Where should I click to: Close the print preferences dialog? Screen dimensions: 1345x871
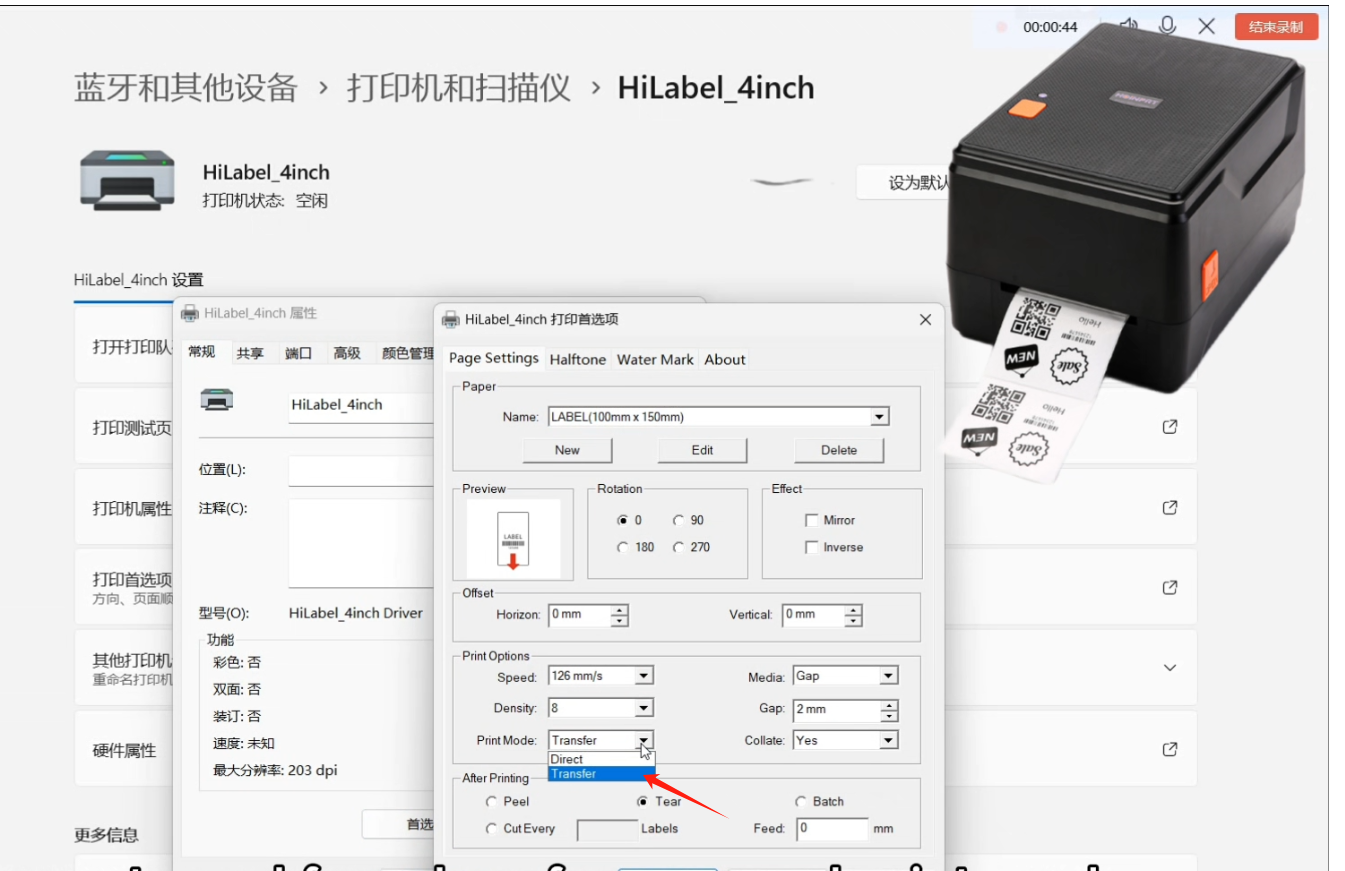(925, 320)
